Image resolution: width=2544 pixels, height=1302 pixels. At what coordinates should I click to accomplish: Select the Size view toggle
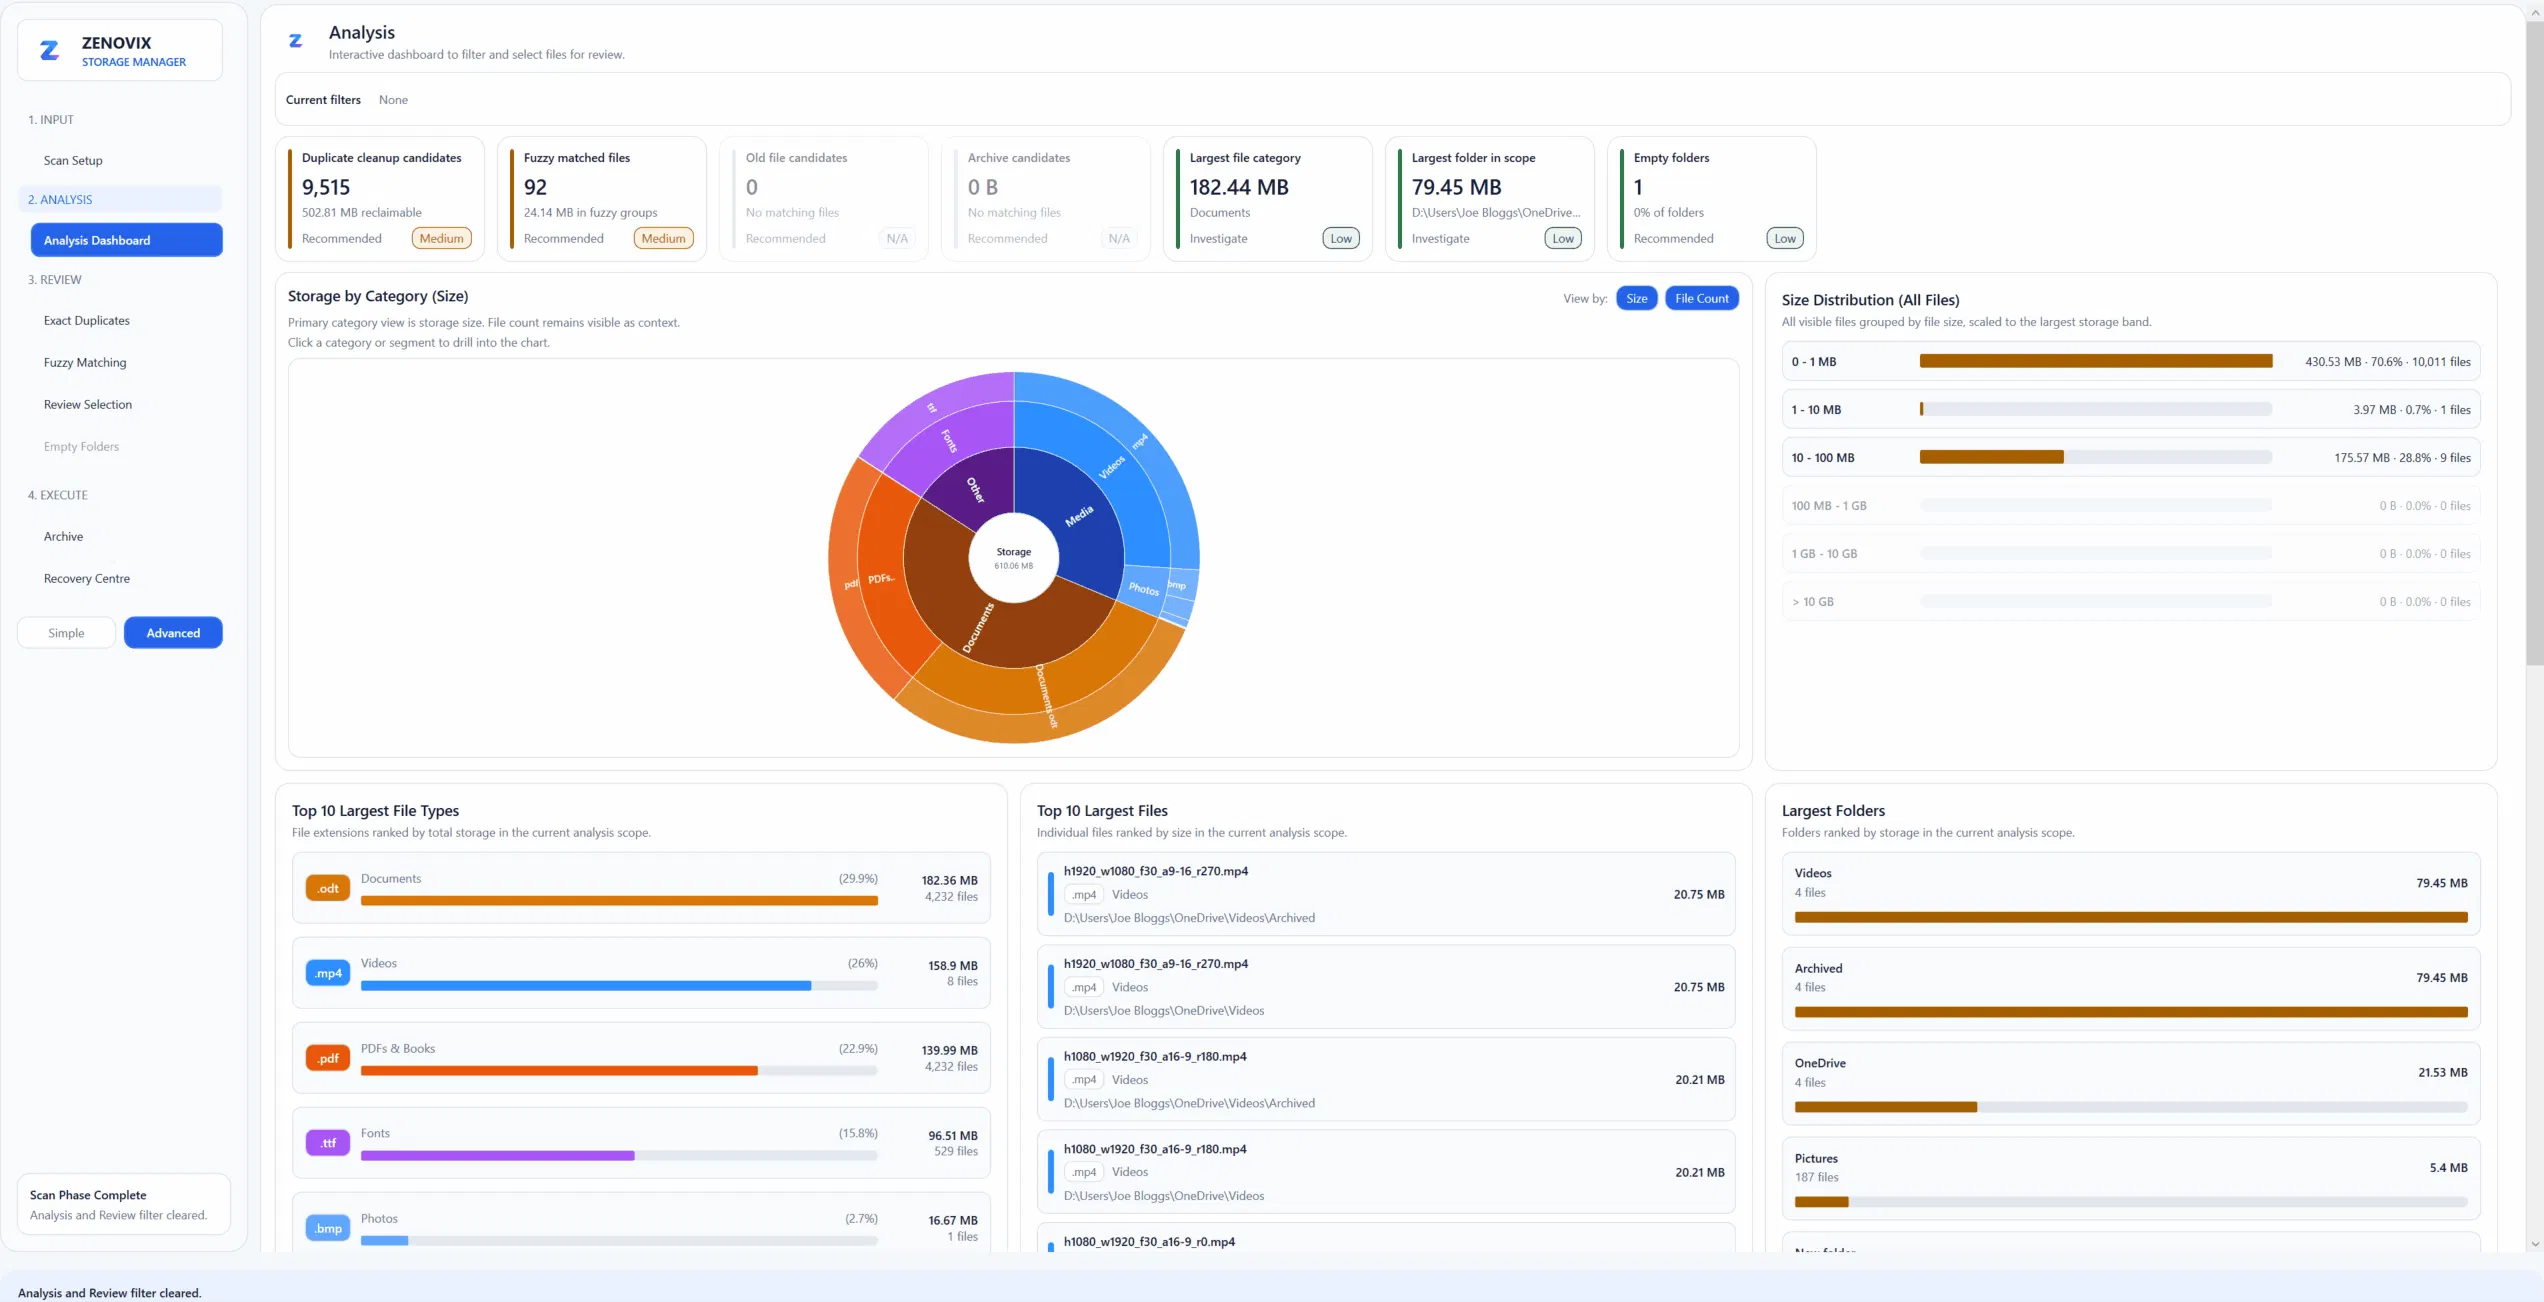[1636, 298]
